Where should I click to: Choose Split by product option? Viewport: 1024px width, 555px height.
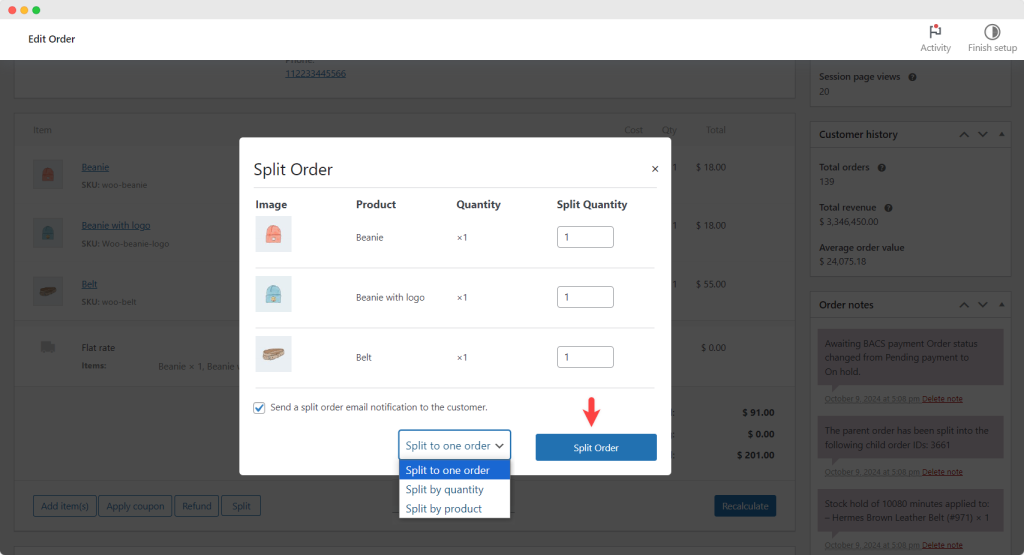click(443, 509)
